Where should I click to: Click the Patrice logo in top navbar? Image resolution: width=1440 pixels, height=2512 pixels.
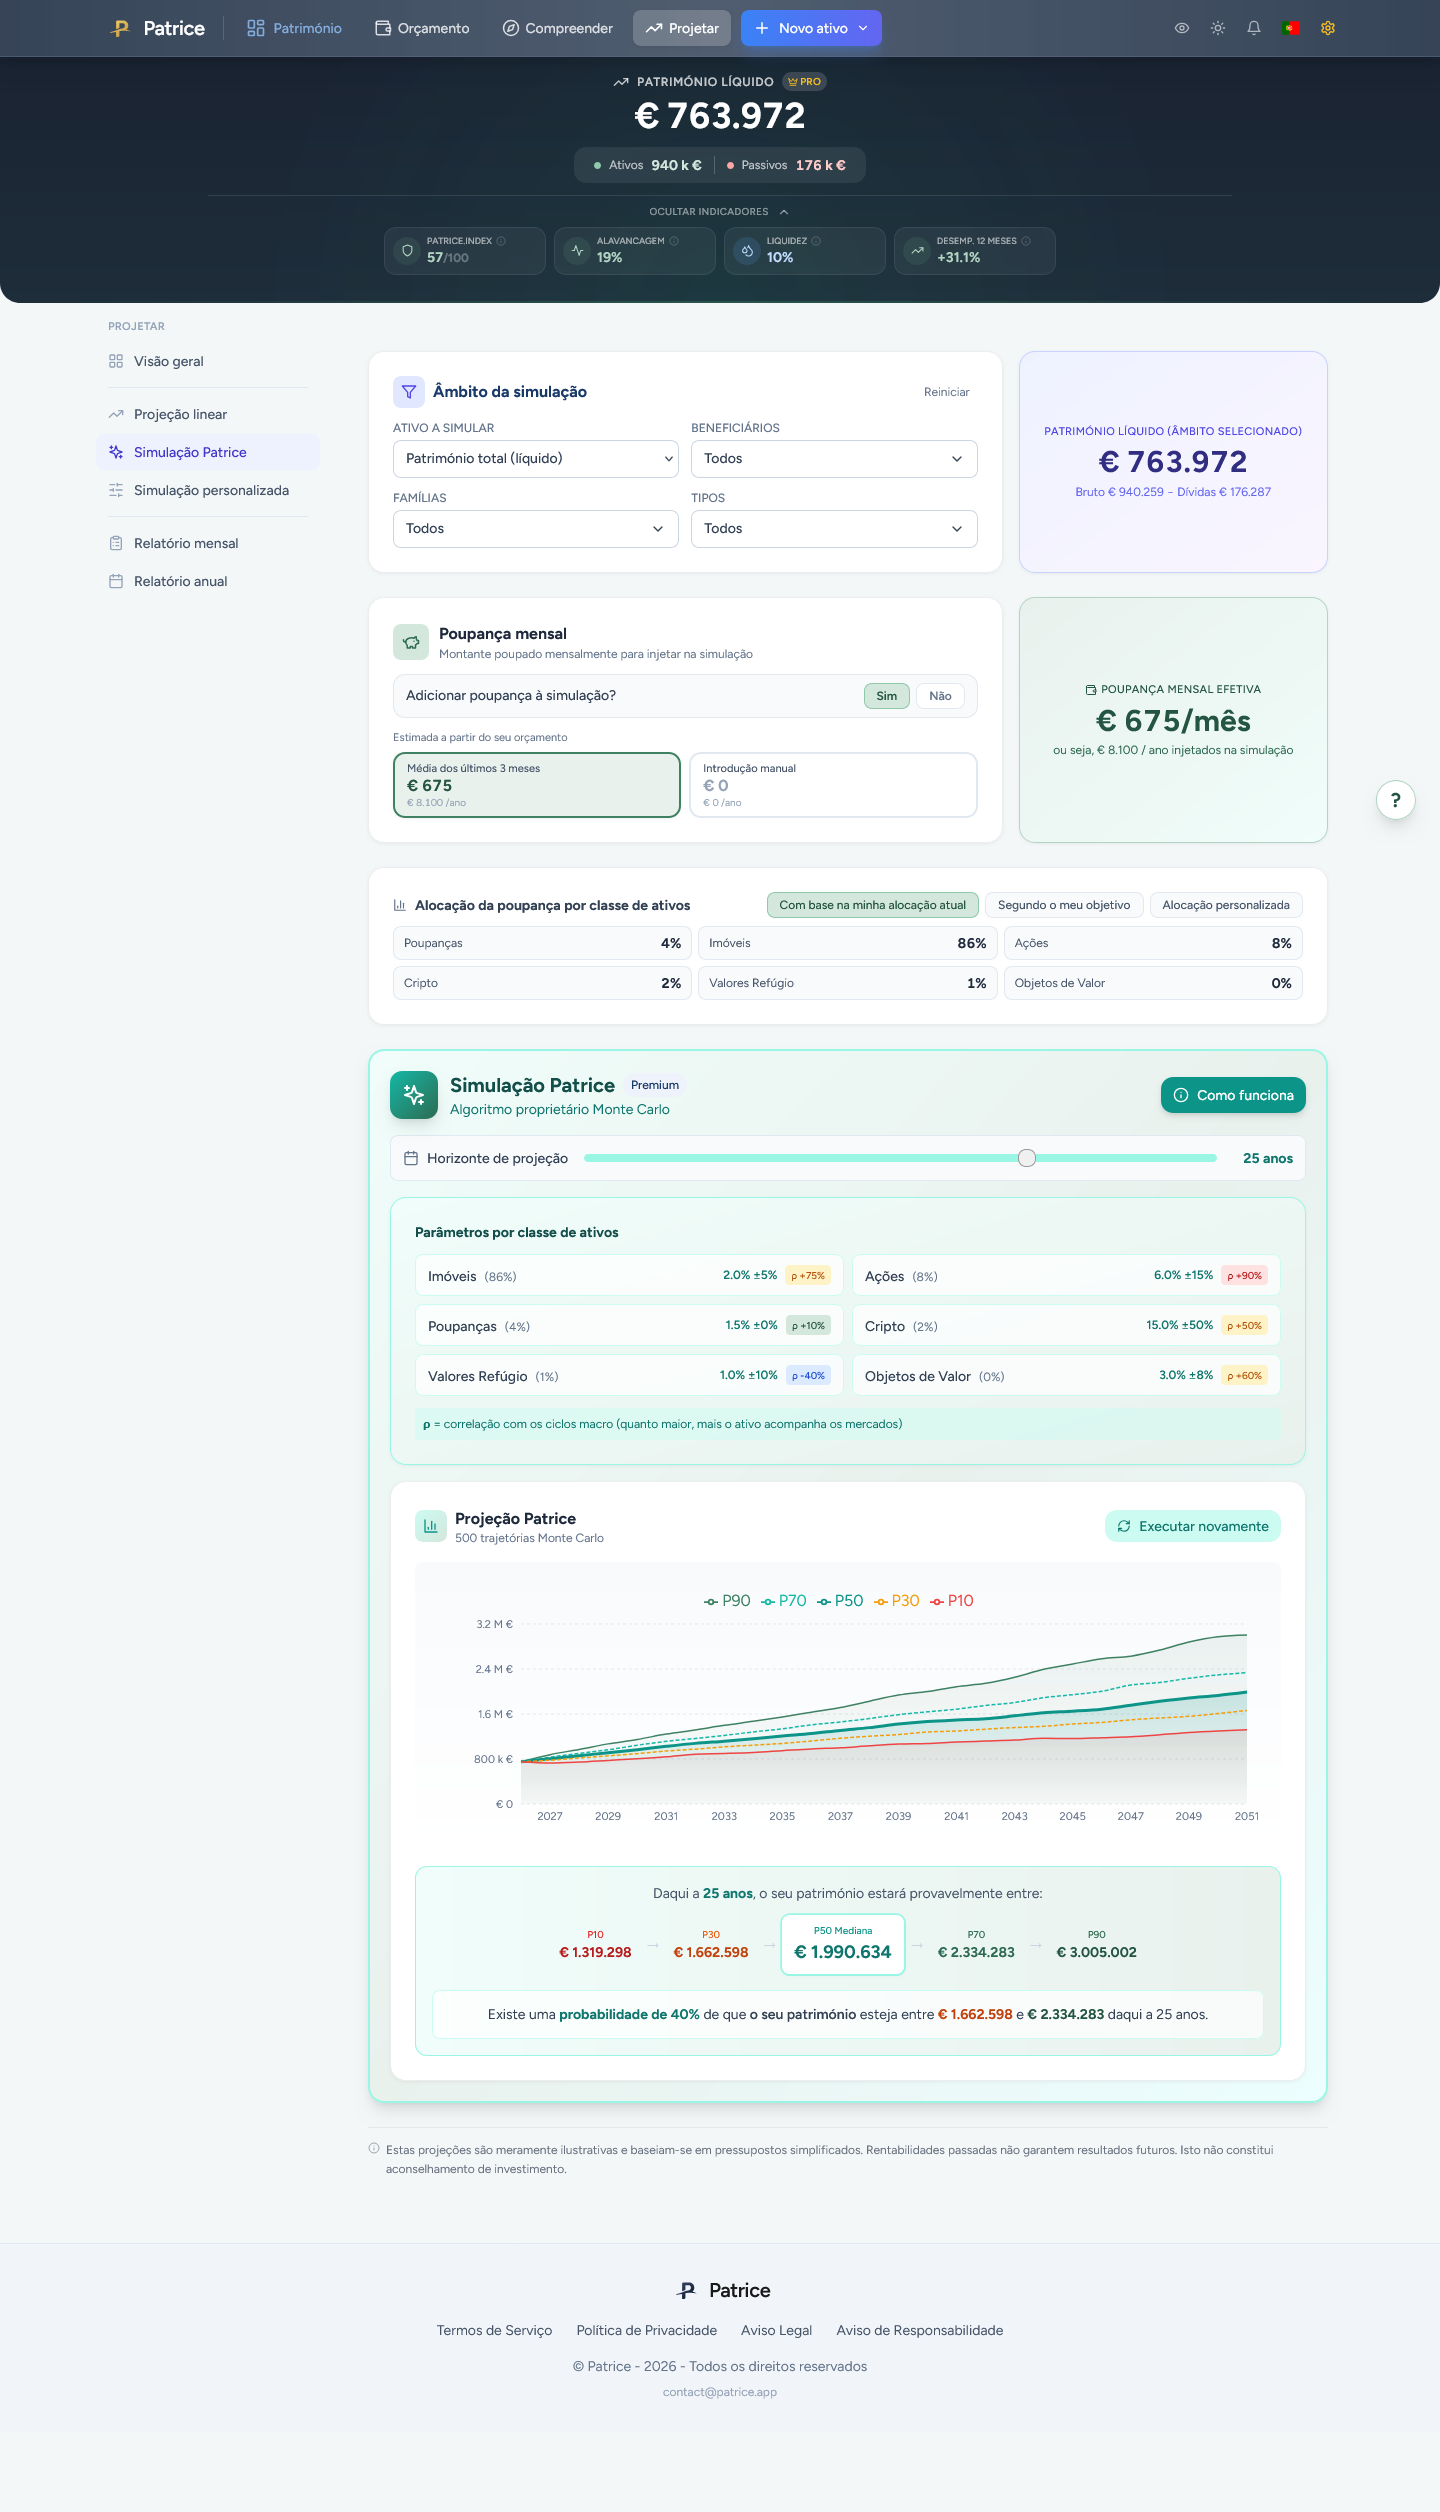click(157, 28)
